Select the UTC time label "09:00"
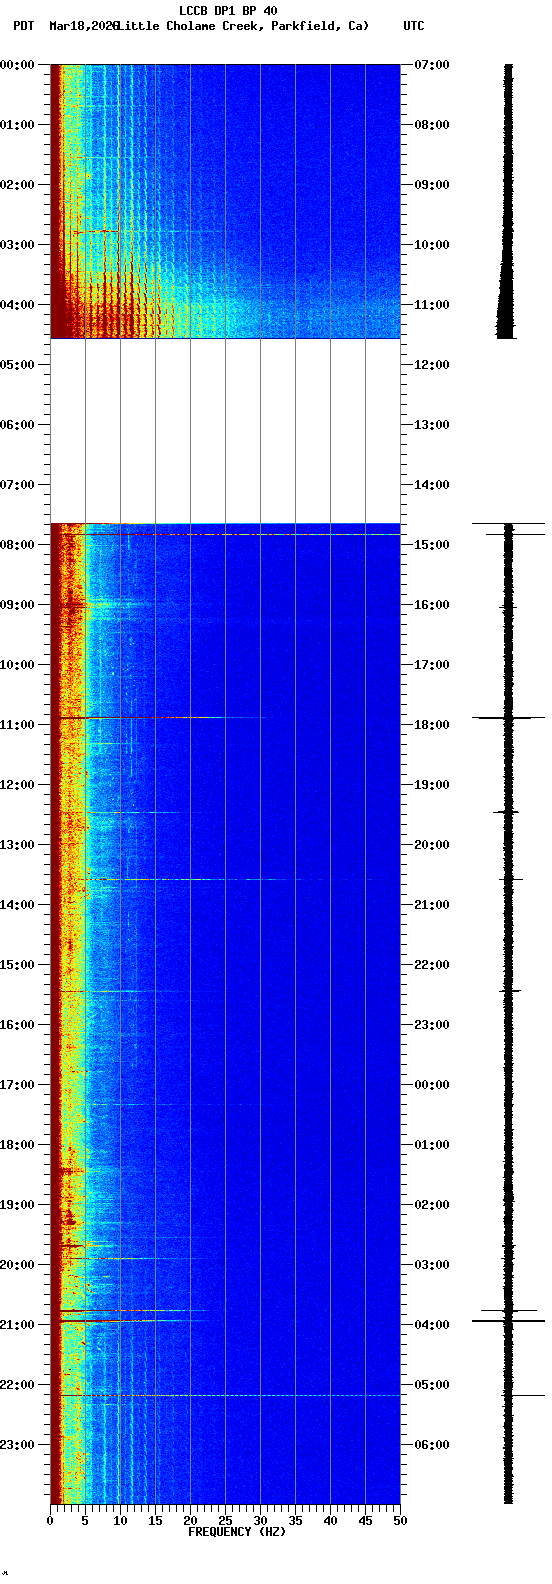The width and height of the screenshot is (552, 1584). (x=432, y=185)
